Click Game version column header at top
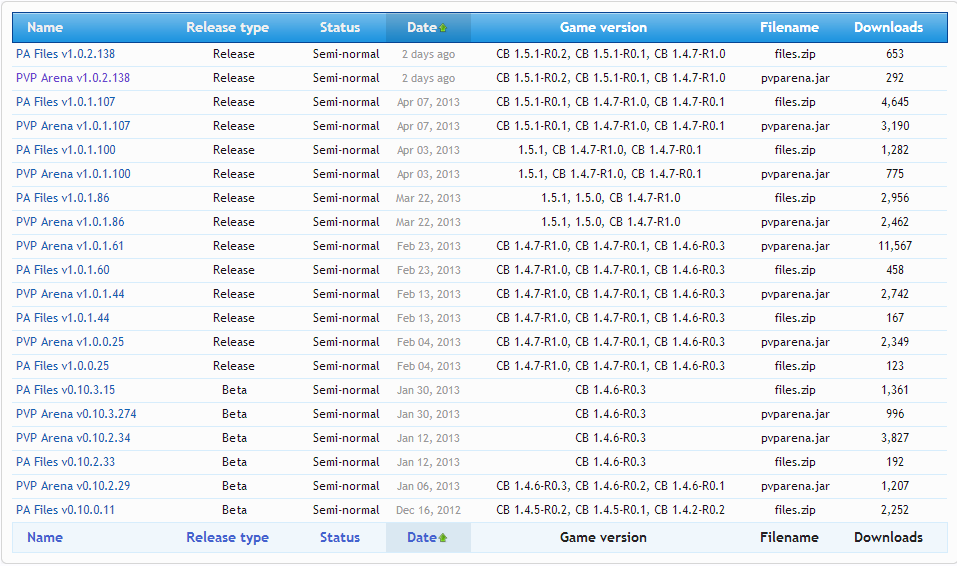Screen dimensions: 957x566 pos(603,27)
